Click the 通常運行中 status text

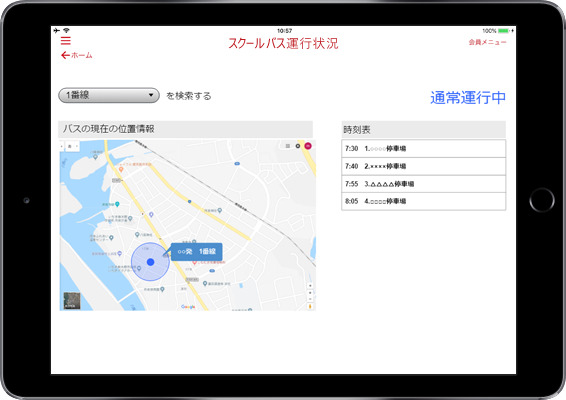click(x=468, y=97)
